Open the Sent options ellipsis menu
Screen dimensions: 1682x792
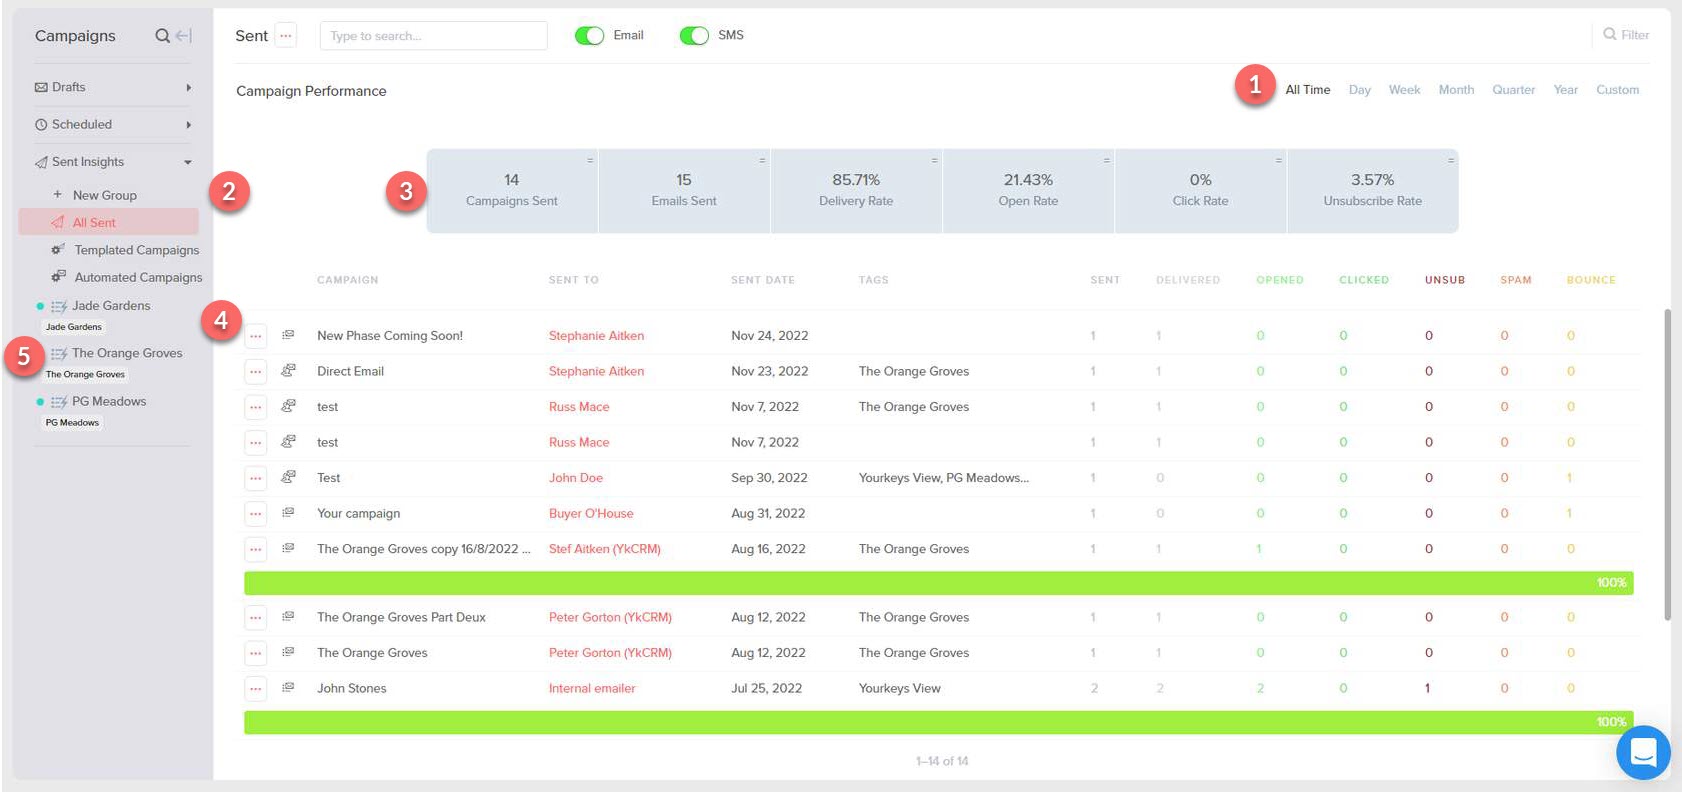(286, 35)
